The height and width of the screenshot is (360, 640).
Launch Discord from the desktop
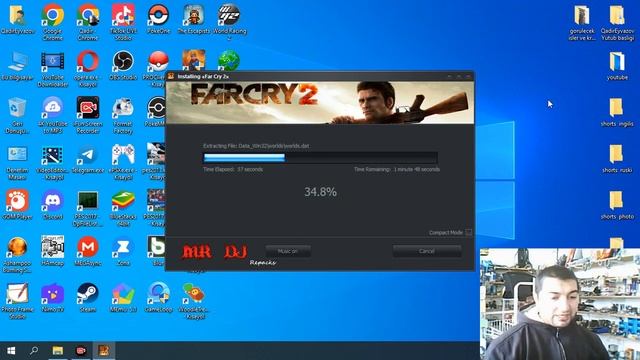[x=53, y=205]
